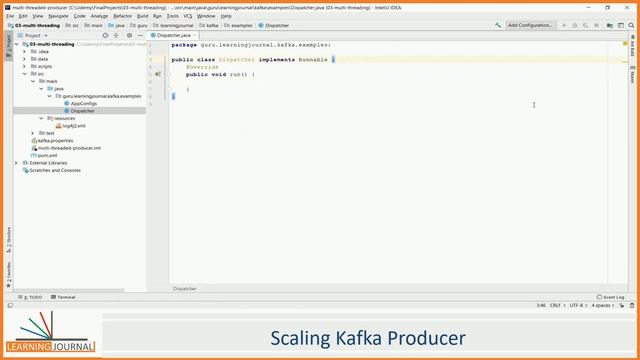640x360 pixels.
Task: Open the TODO tool window
Action: click(30, 297)
